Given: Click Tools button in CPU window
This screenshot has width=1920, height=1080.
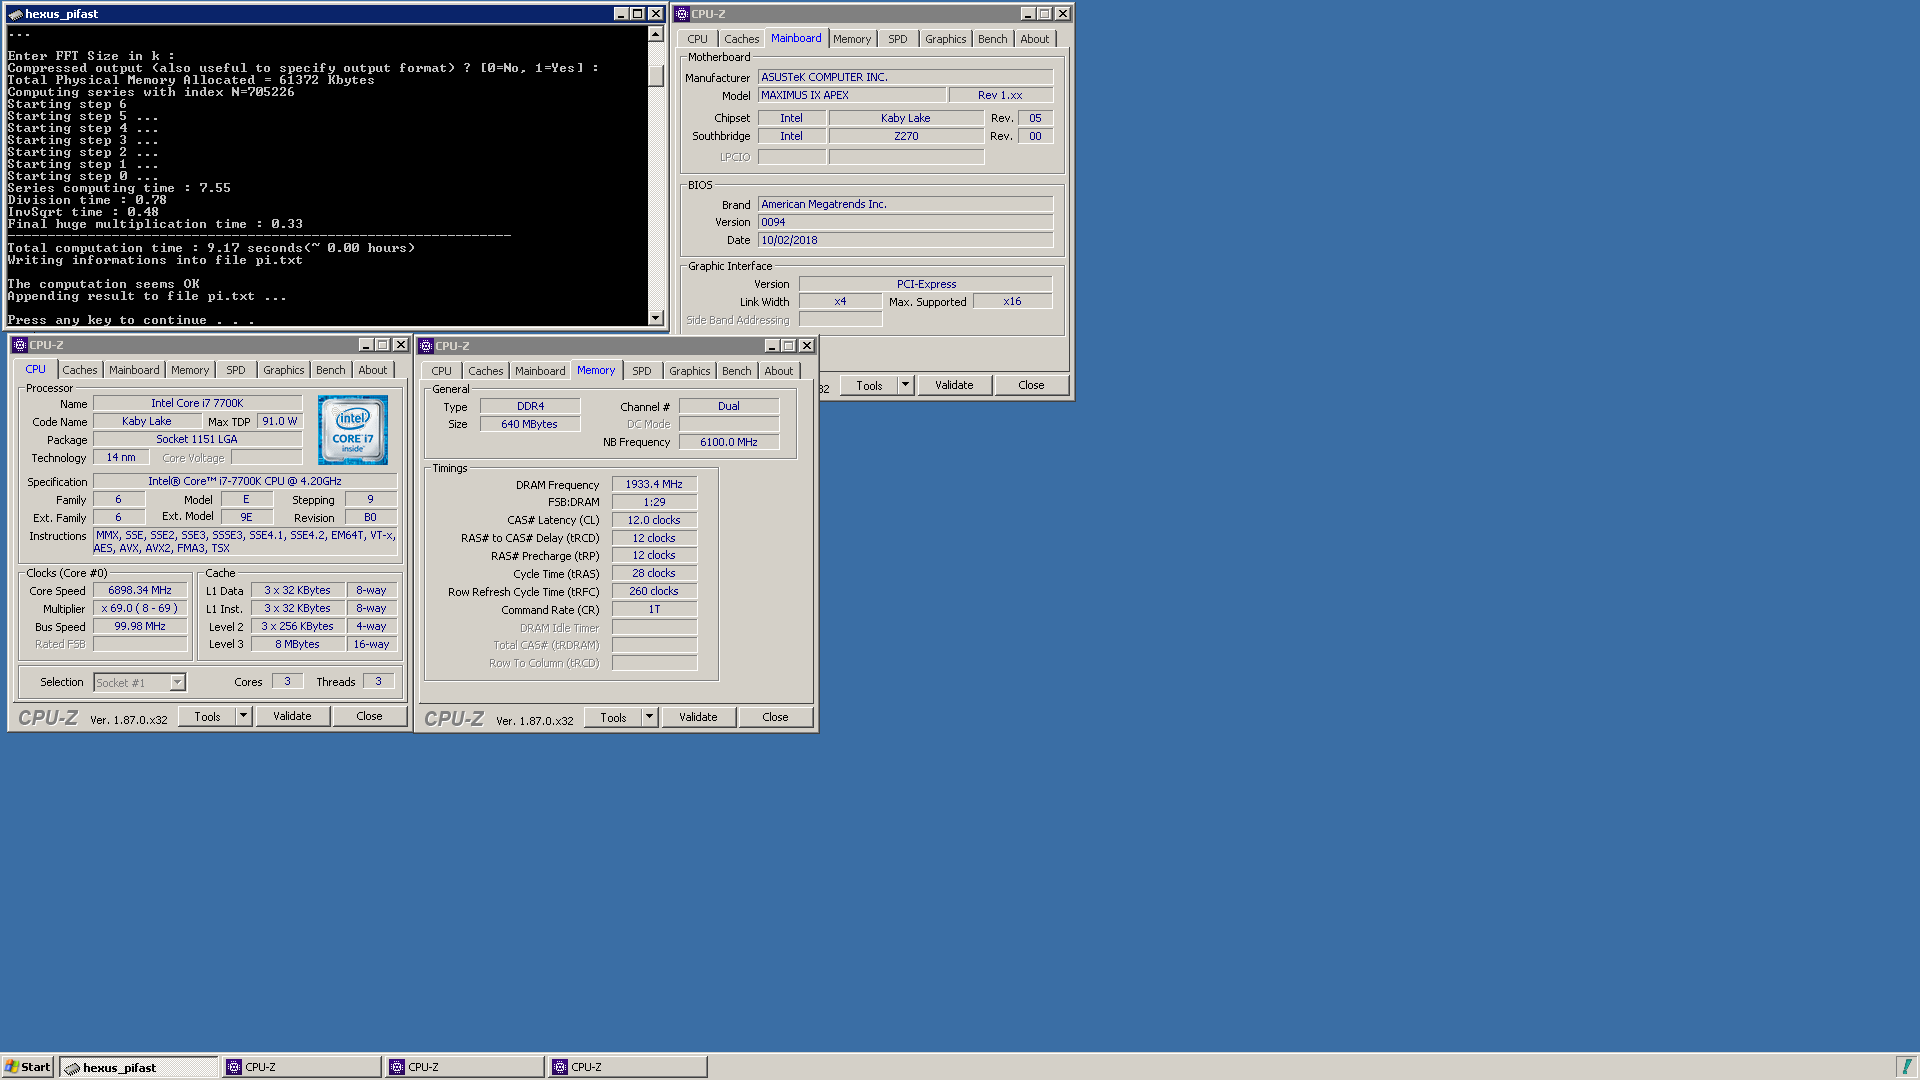Looking at the screenshot, I should coord(208,716).
